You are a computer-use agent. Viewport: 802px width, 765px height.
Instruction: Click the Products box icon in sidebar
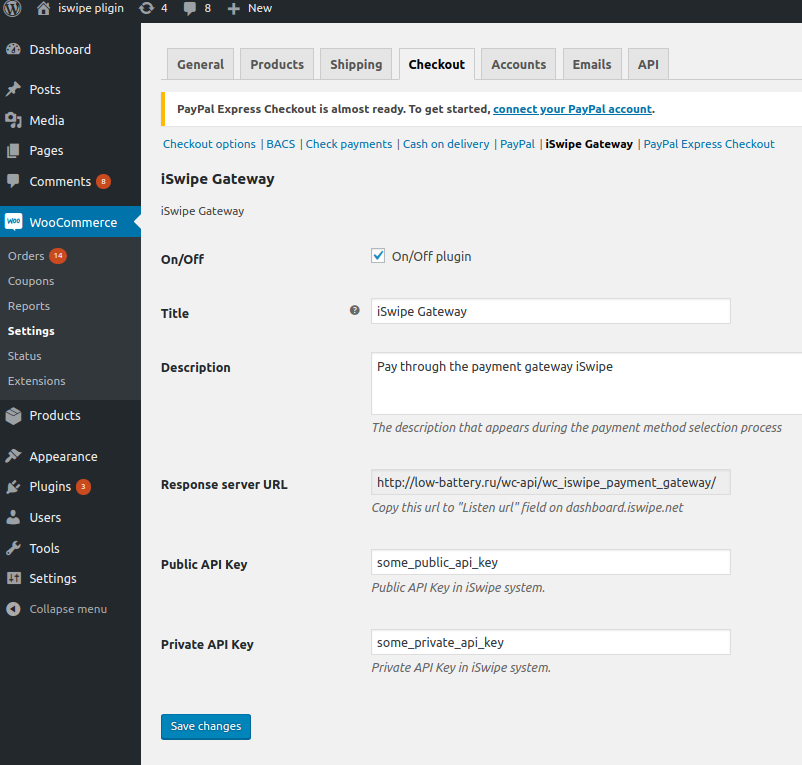coord(13,415)
